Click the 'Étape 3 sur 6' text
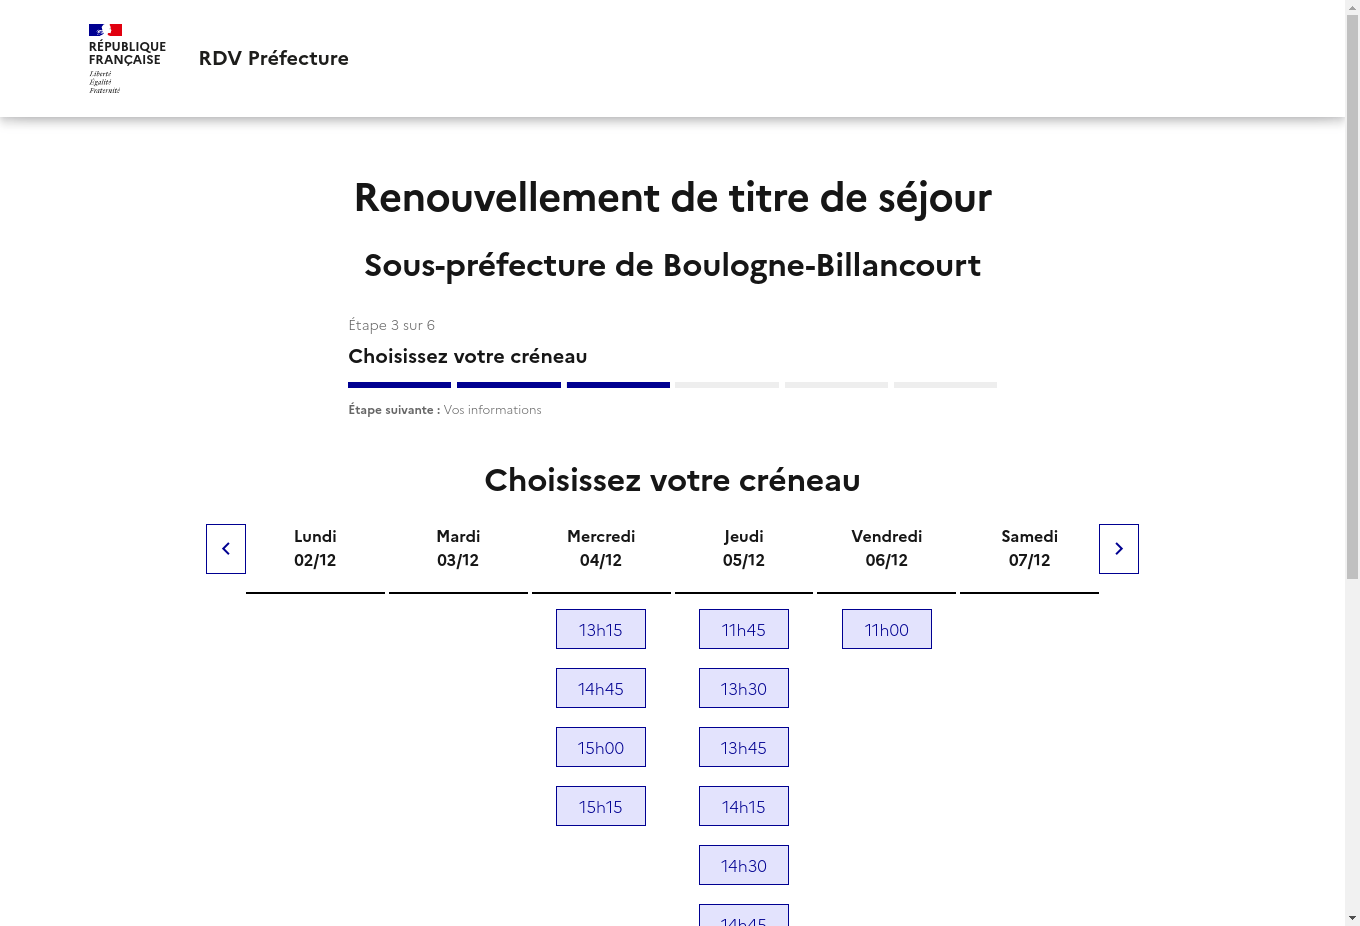 (x=392, y=325)
